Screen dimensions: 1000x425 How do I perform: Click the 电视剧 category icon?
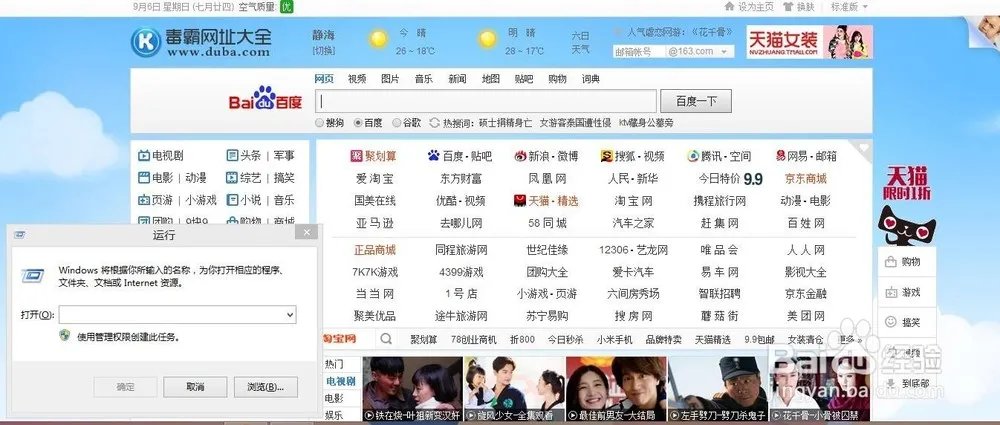pos(143,155)
